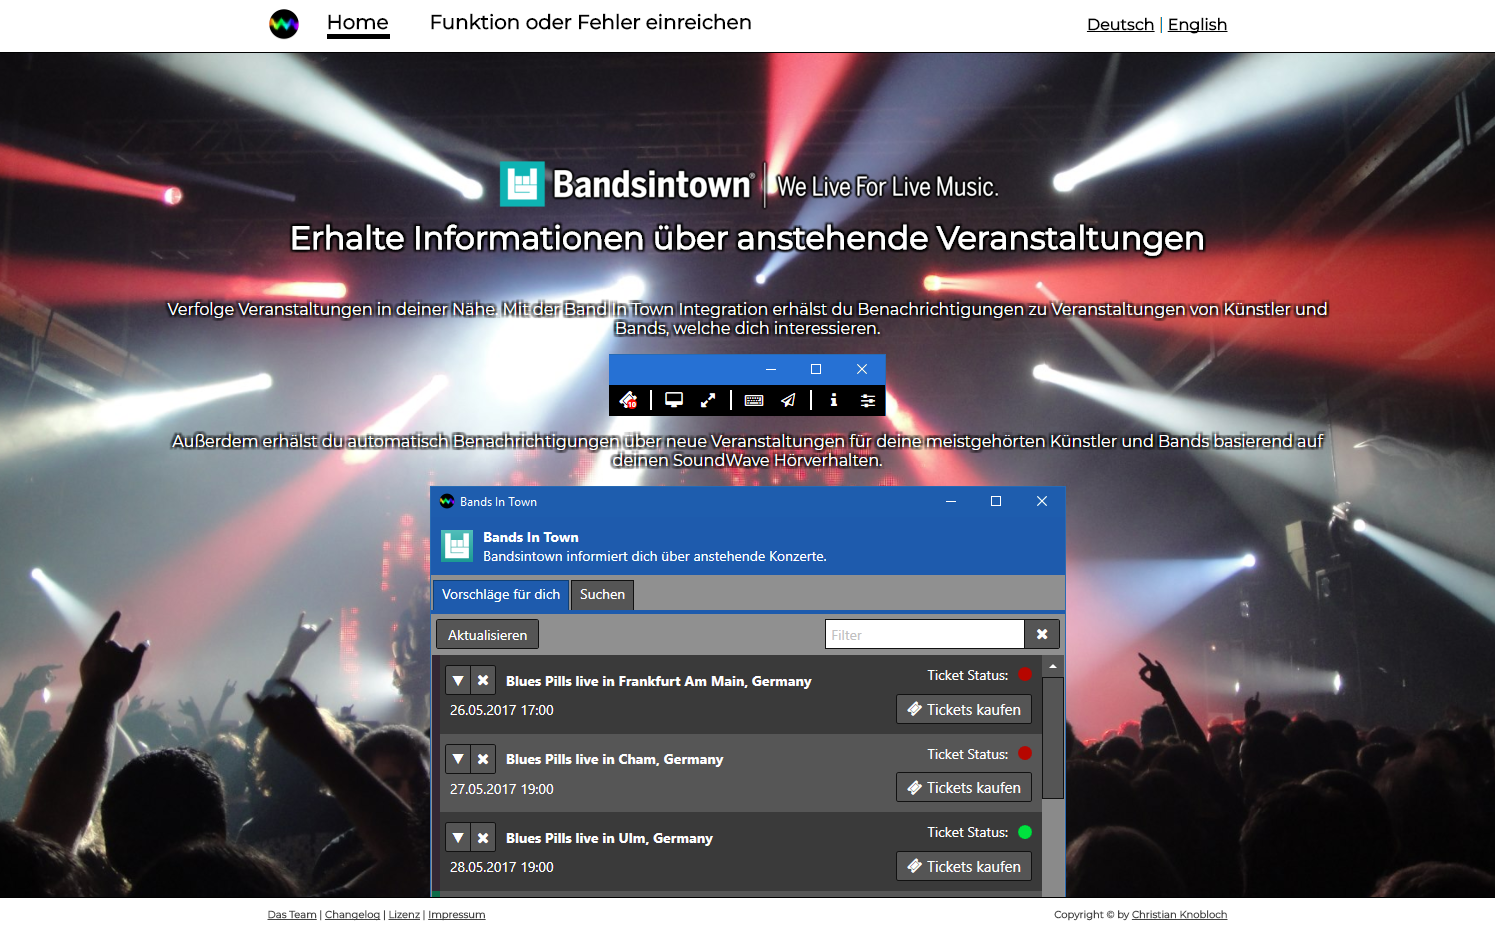Click the event list scrollbar thumb
This screenshot has width=1495, height=929.
[x=1053, y=738]
